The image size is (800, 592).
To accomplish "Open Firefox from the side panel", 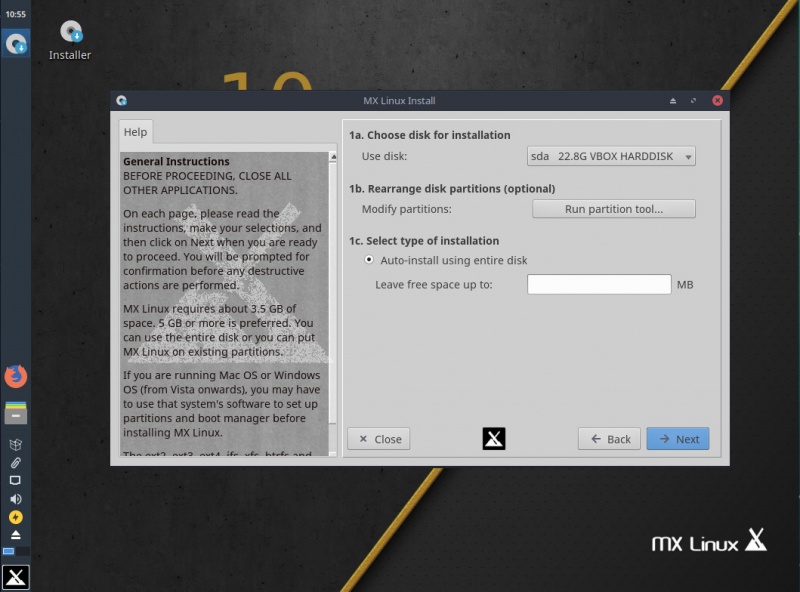I will 14,374.
